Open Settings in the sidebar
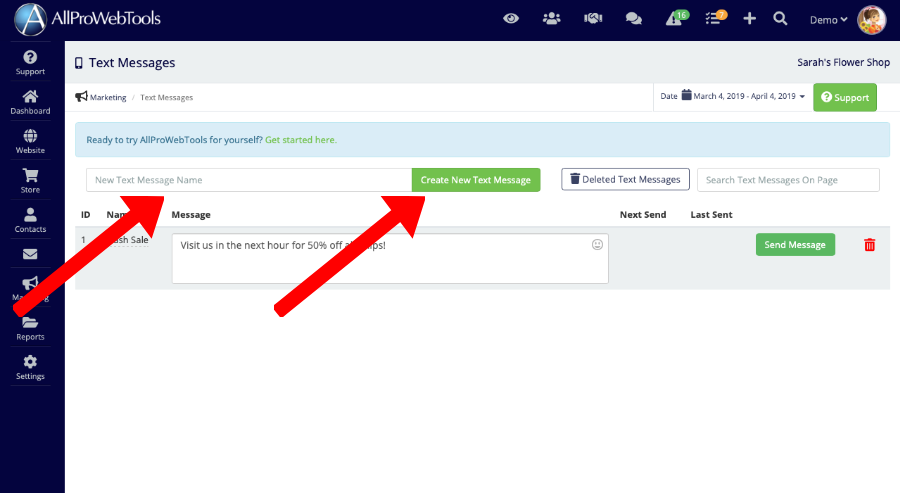The height and width of the screenshot is (493, 900). [30, 368]
